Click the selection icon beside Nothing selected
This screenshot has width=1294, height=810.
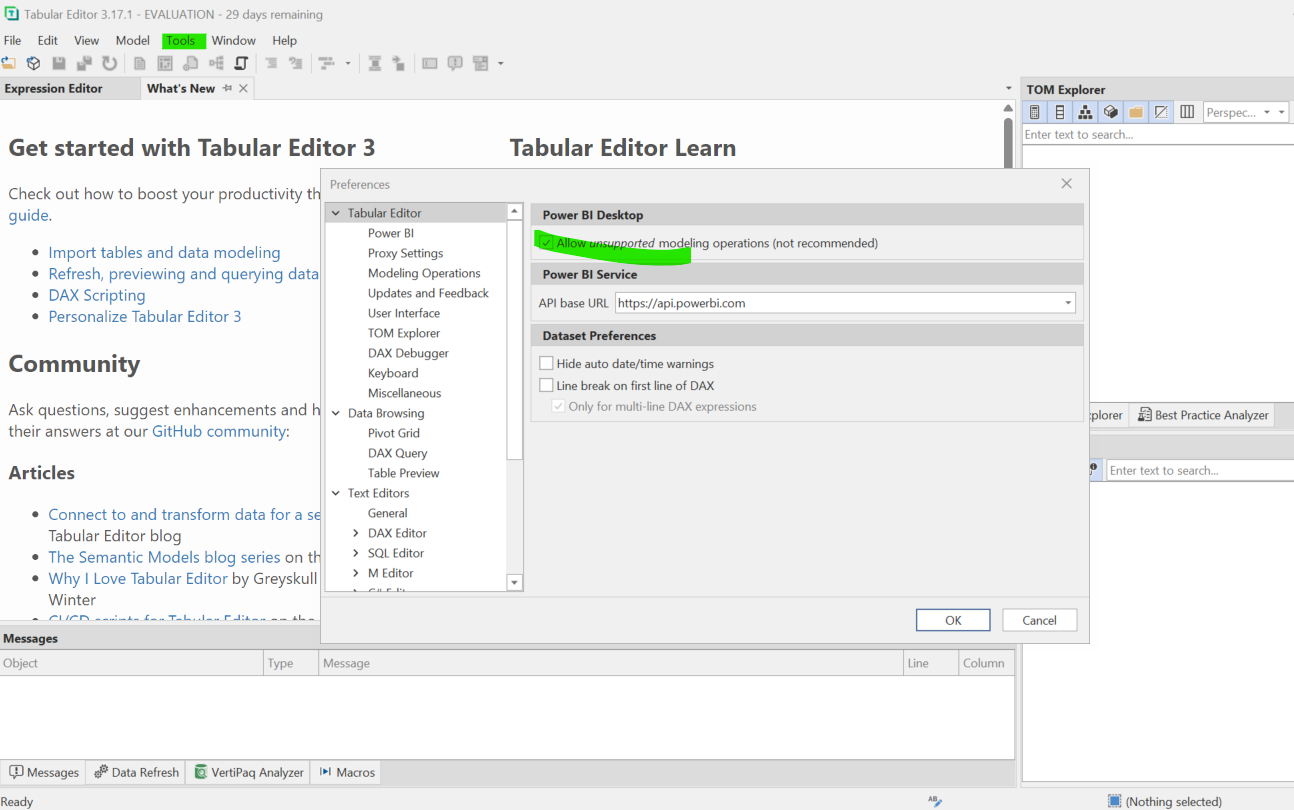pos(1114,801)
